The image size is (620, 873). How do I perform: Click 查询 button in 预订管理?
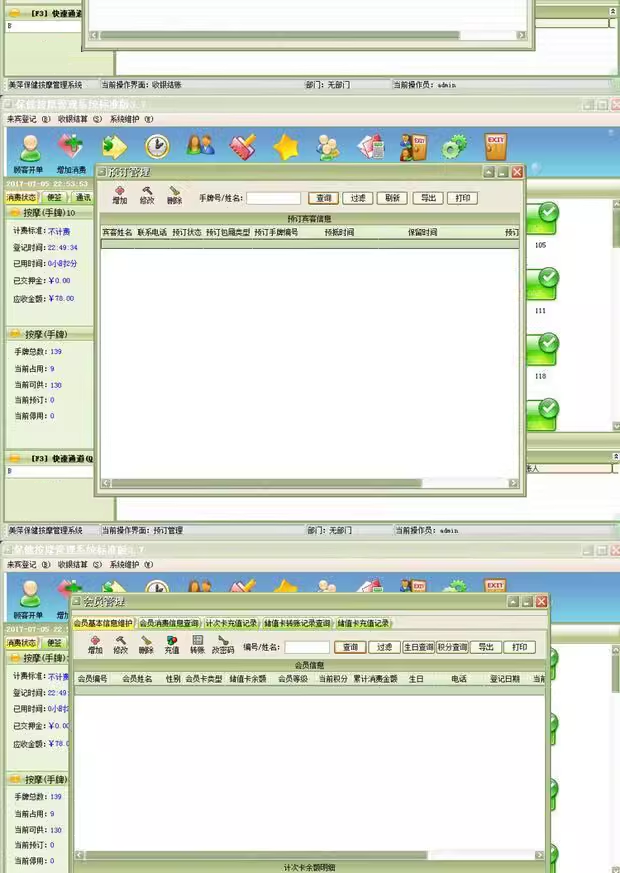click(x=324, y=198)
